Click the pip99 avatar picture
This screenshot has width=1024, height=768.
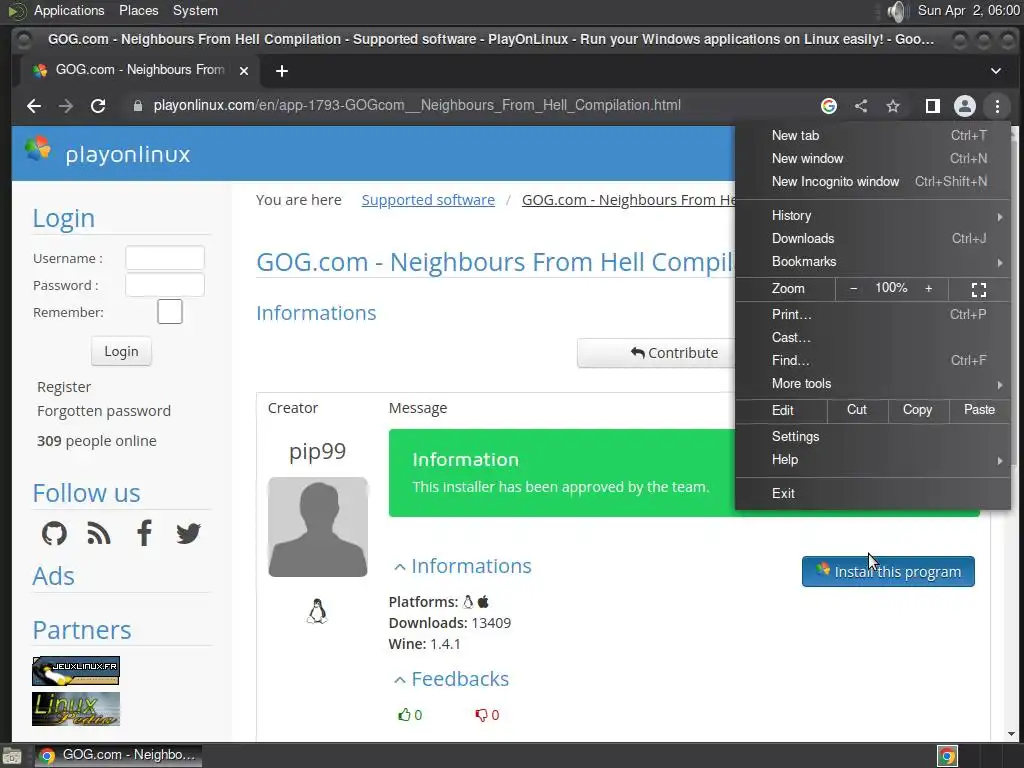[x=318, y=527]
